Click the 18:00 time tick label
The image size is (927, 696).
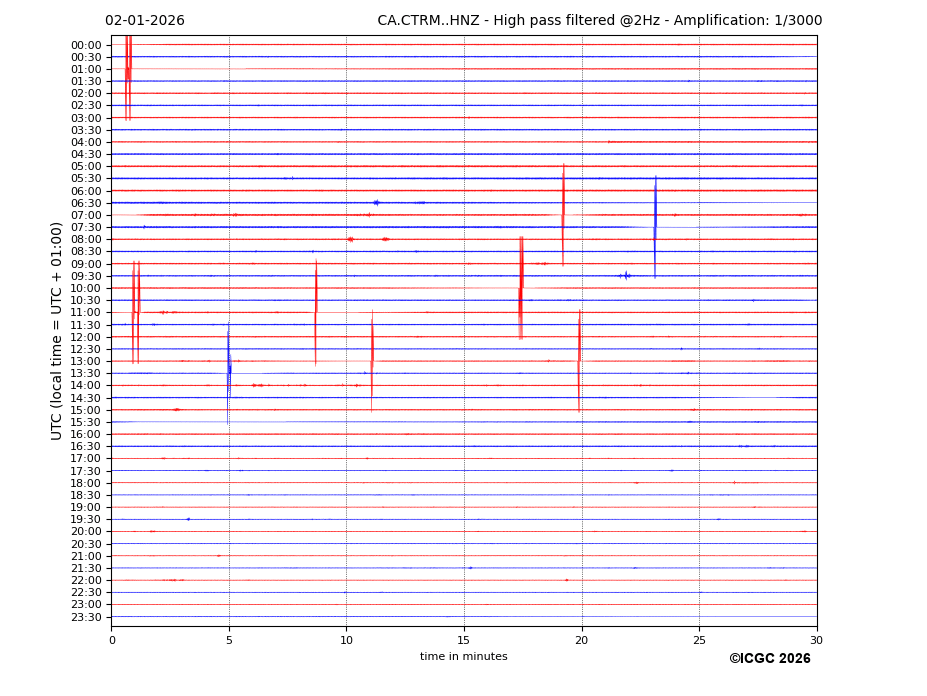(x=85, y=483)
